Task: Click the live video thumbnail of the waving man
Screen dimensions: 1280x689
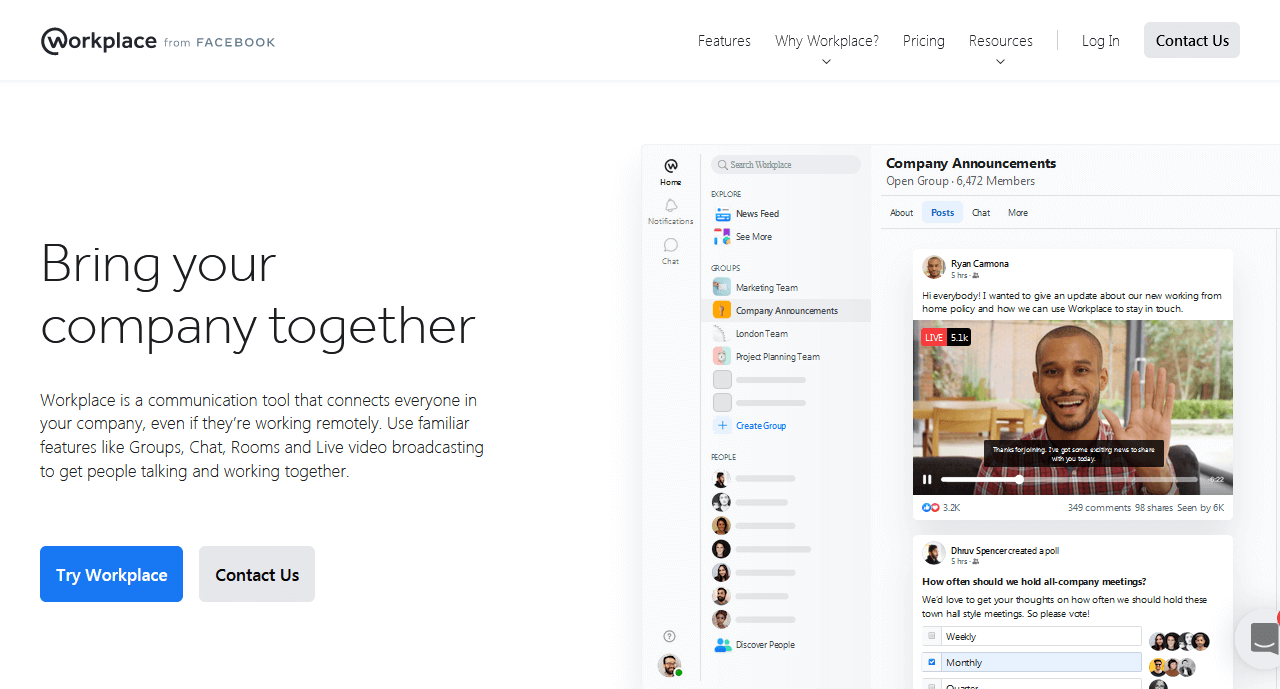Action: pyautogui.click(x=1073, y=407)
